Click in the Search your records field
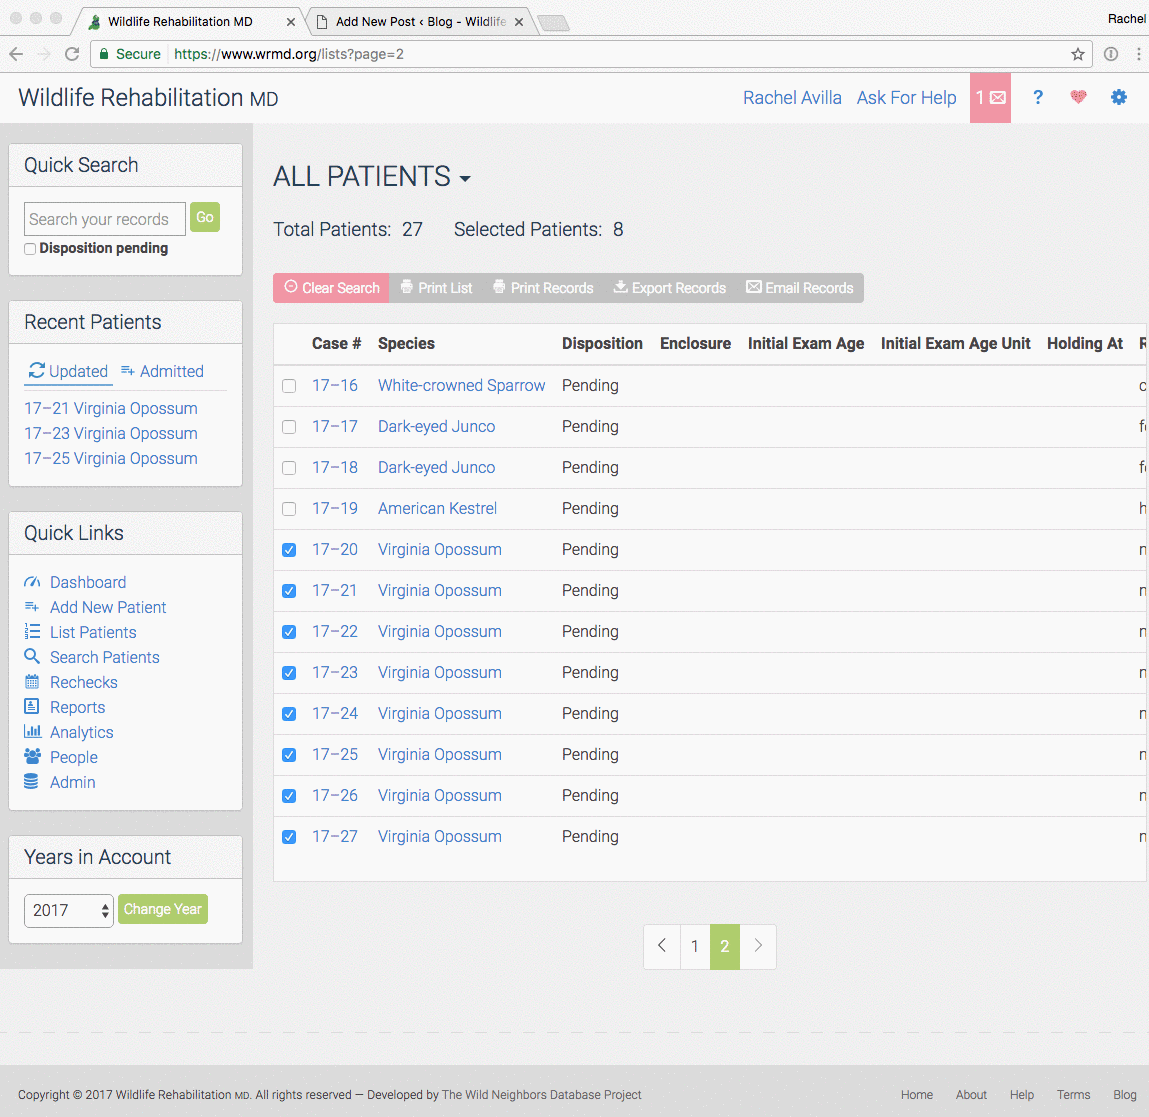Image resolution: width=1149 pixels, height=1117 pixels. coord(105,219)
